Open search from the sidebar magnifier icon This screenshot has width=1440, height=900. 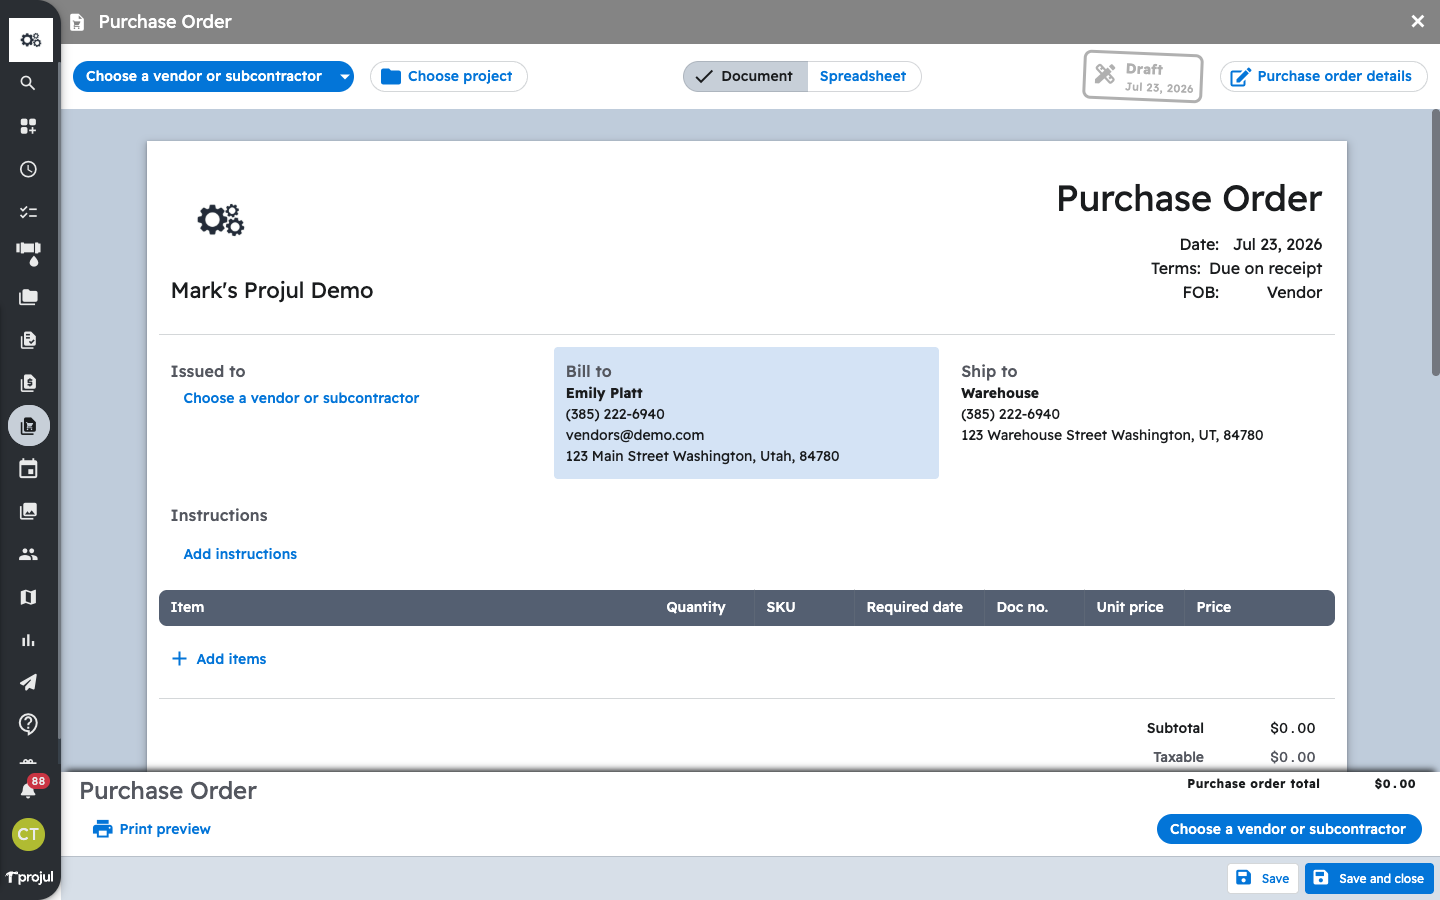point(28,83)
